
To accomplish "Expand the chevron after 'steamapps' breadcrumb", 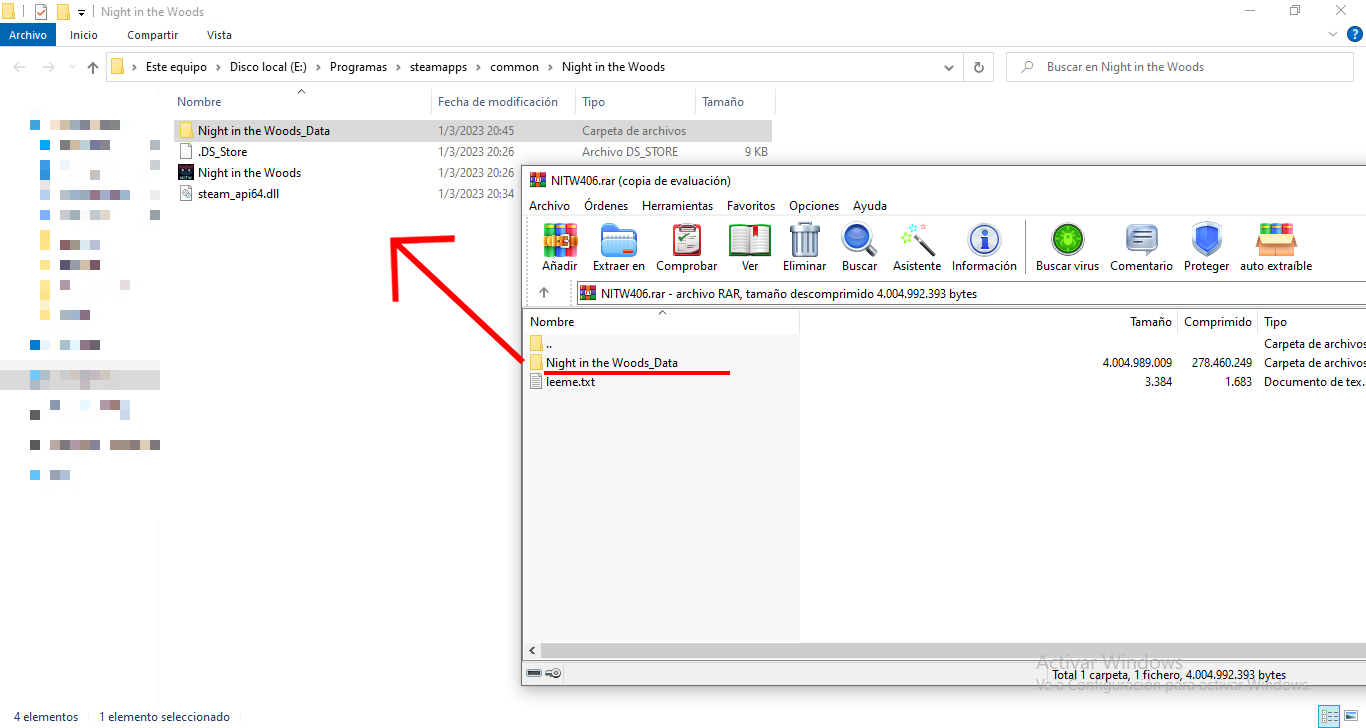I will tap(478, 67).
